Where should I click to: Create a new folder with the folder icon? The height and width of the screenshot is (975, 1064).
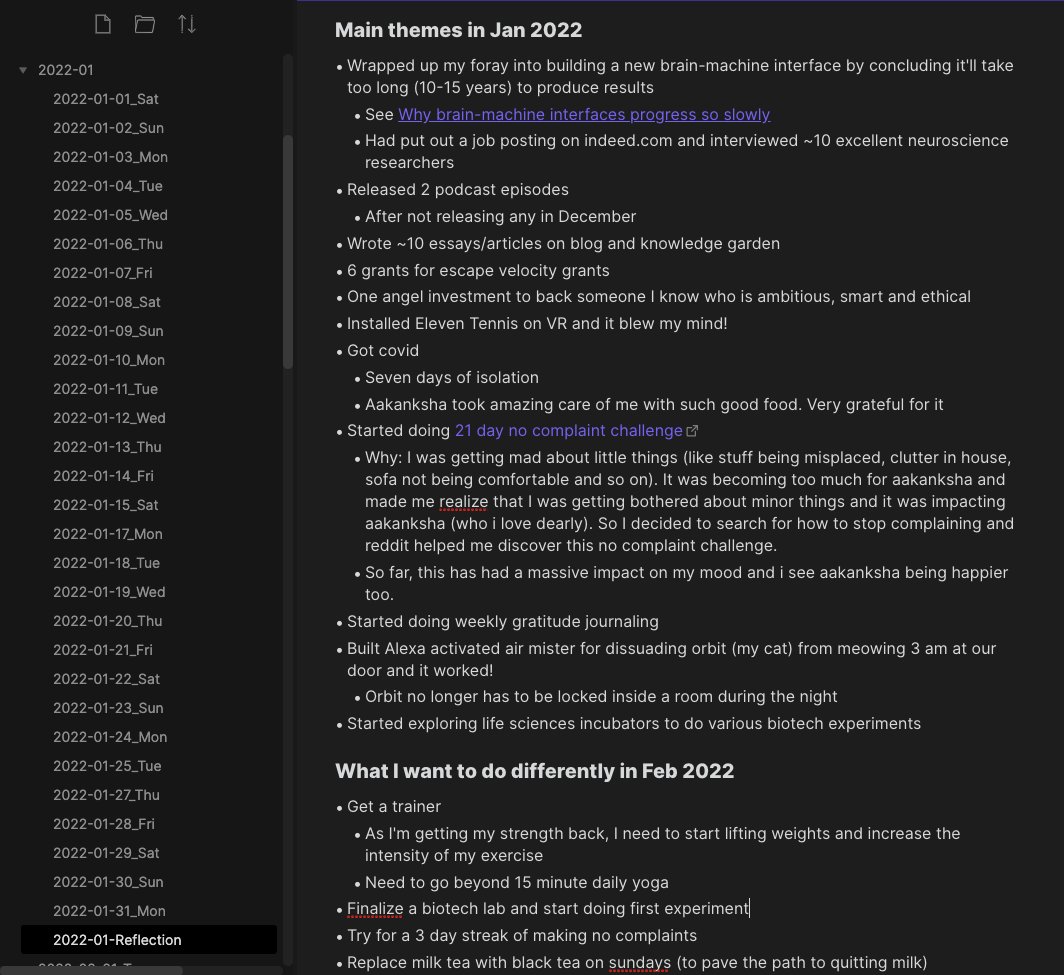pyautogui.click(x=145, y=24)
